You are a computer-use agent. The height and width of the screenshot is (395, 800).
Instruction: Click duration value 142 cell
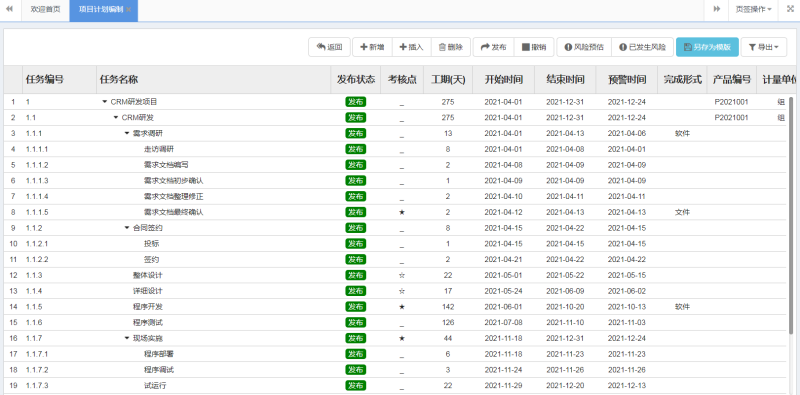click(x=447, y=307)
